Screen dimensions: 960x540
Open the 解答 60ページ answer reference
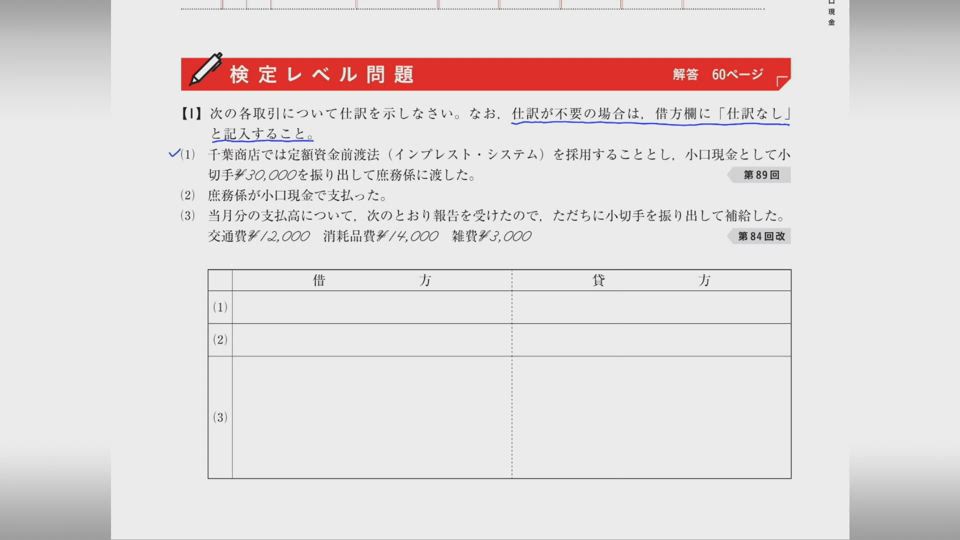click(717, 74)
